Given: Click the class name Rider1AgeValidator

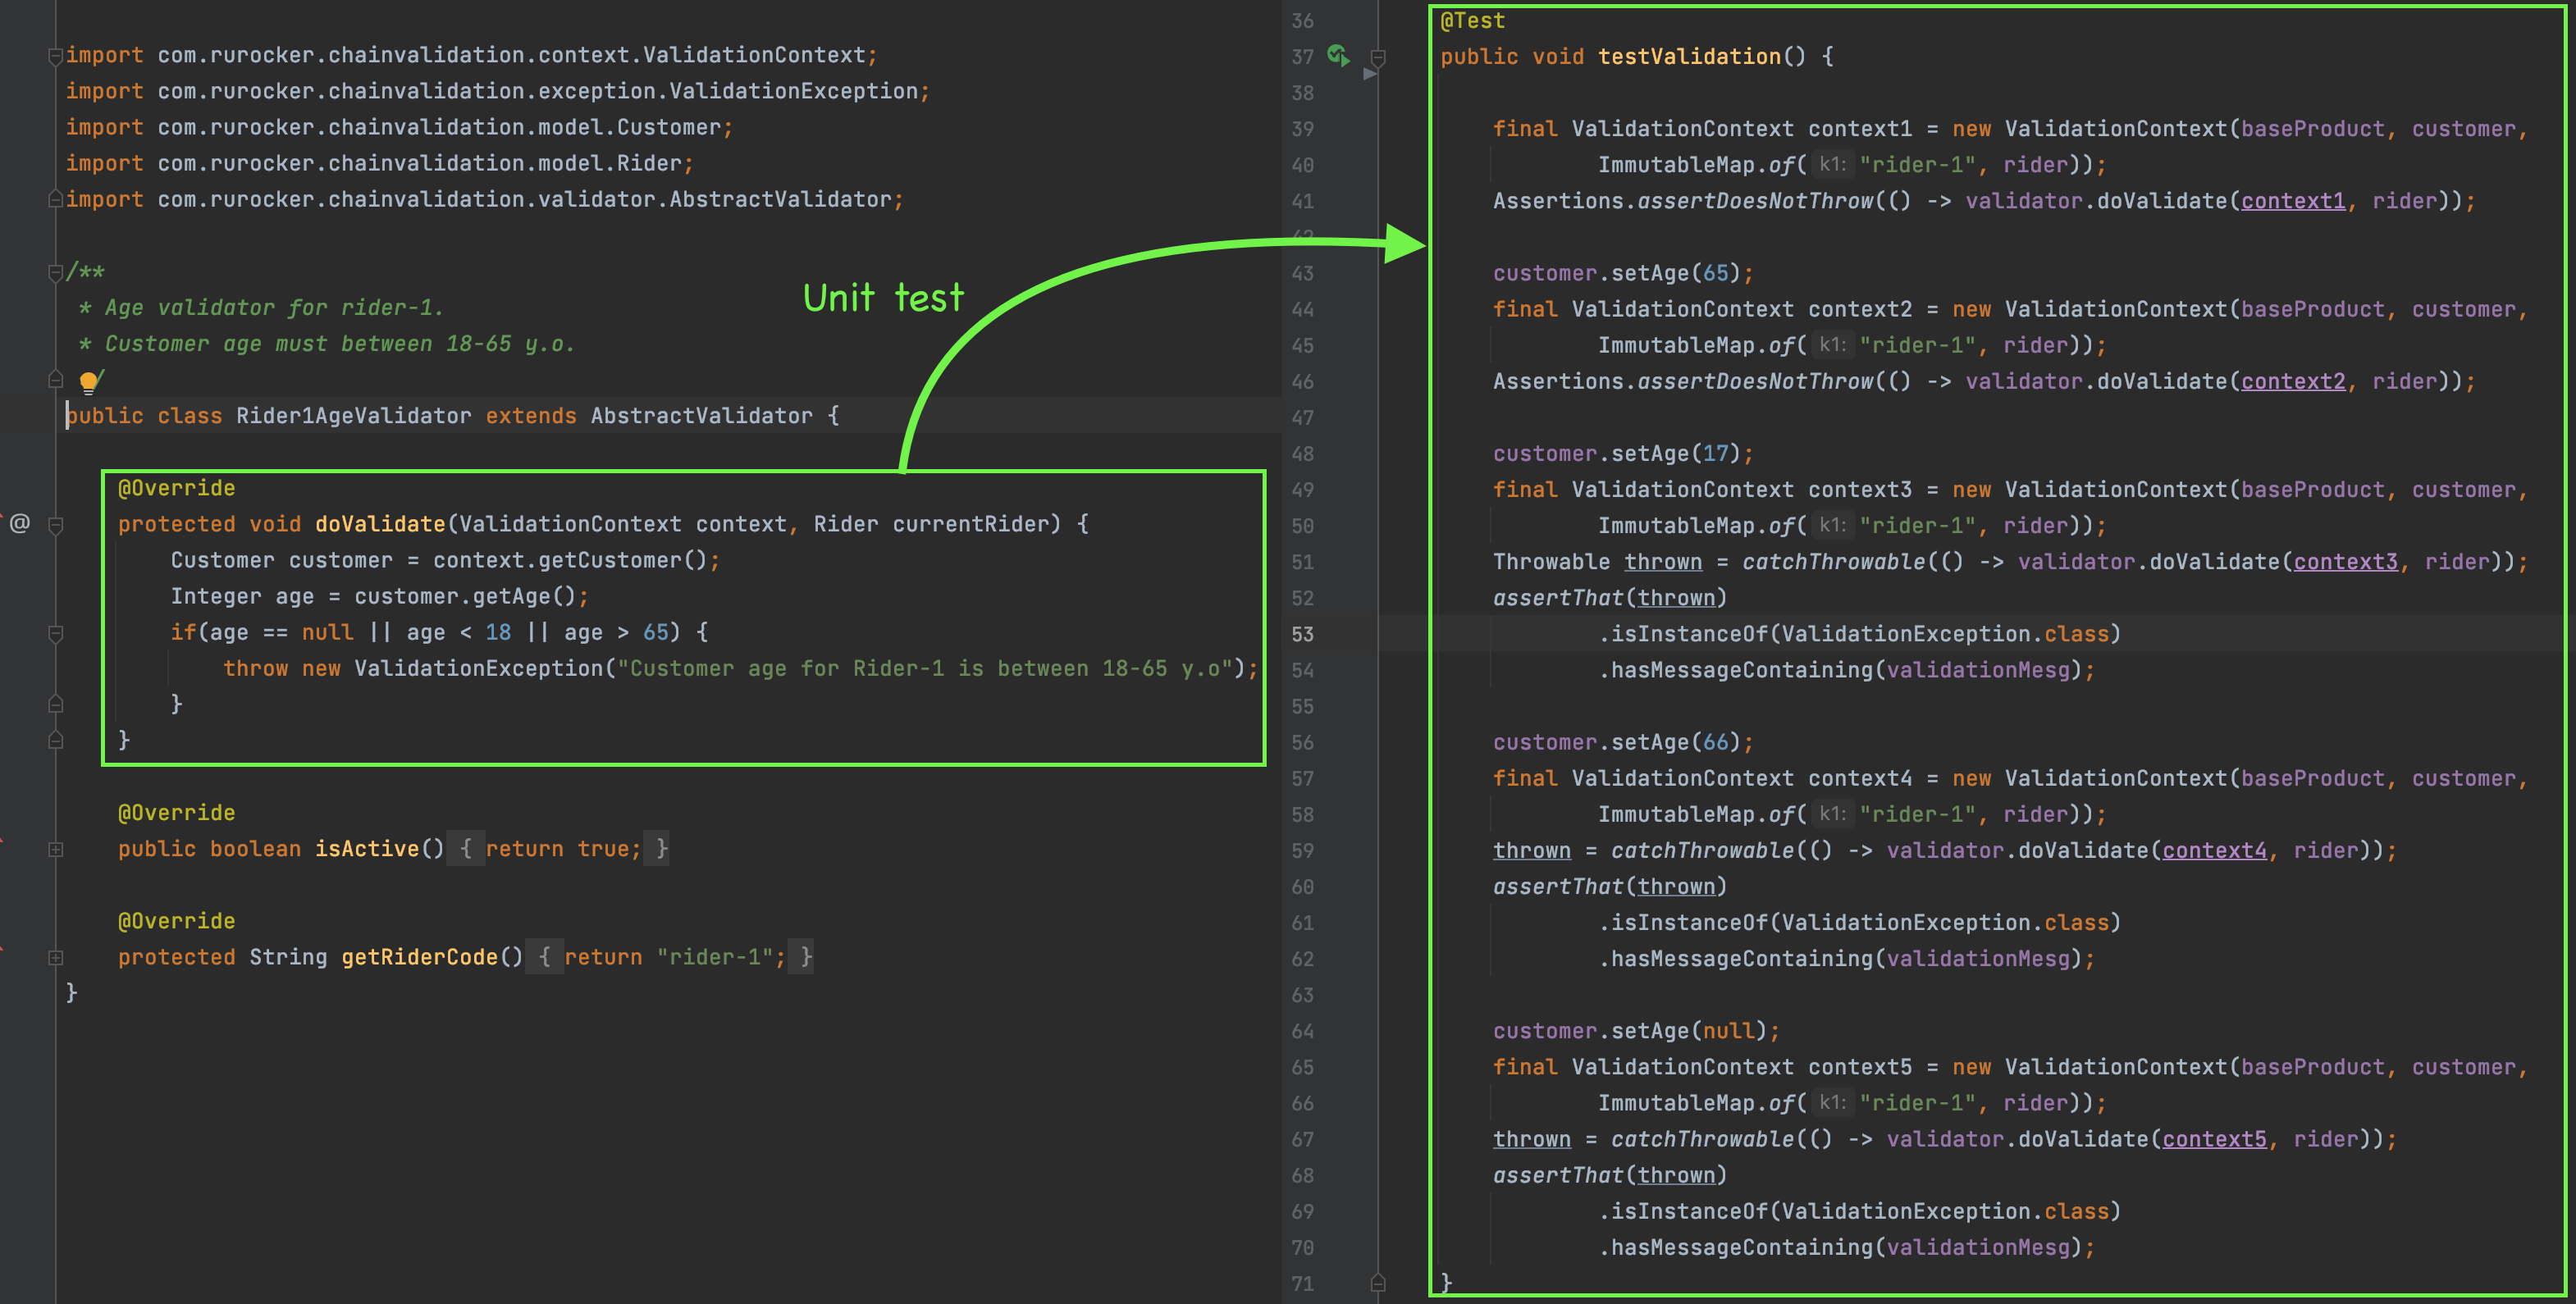Looking at the screenshot, I should point(353,416).
